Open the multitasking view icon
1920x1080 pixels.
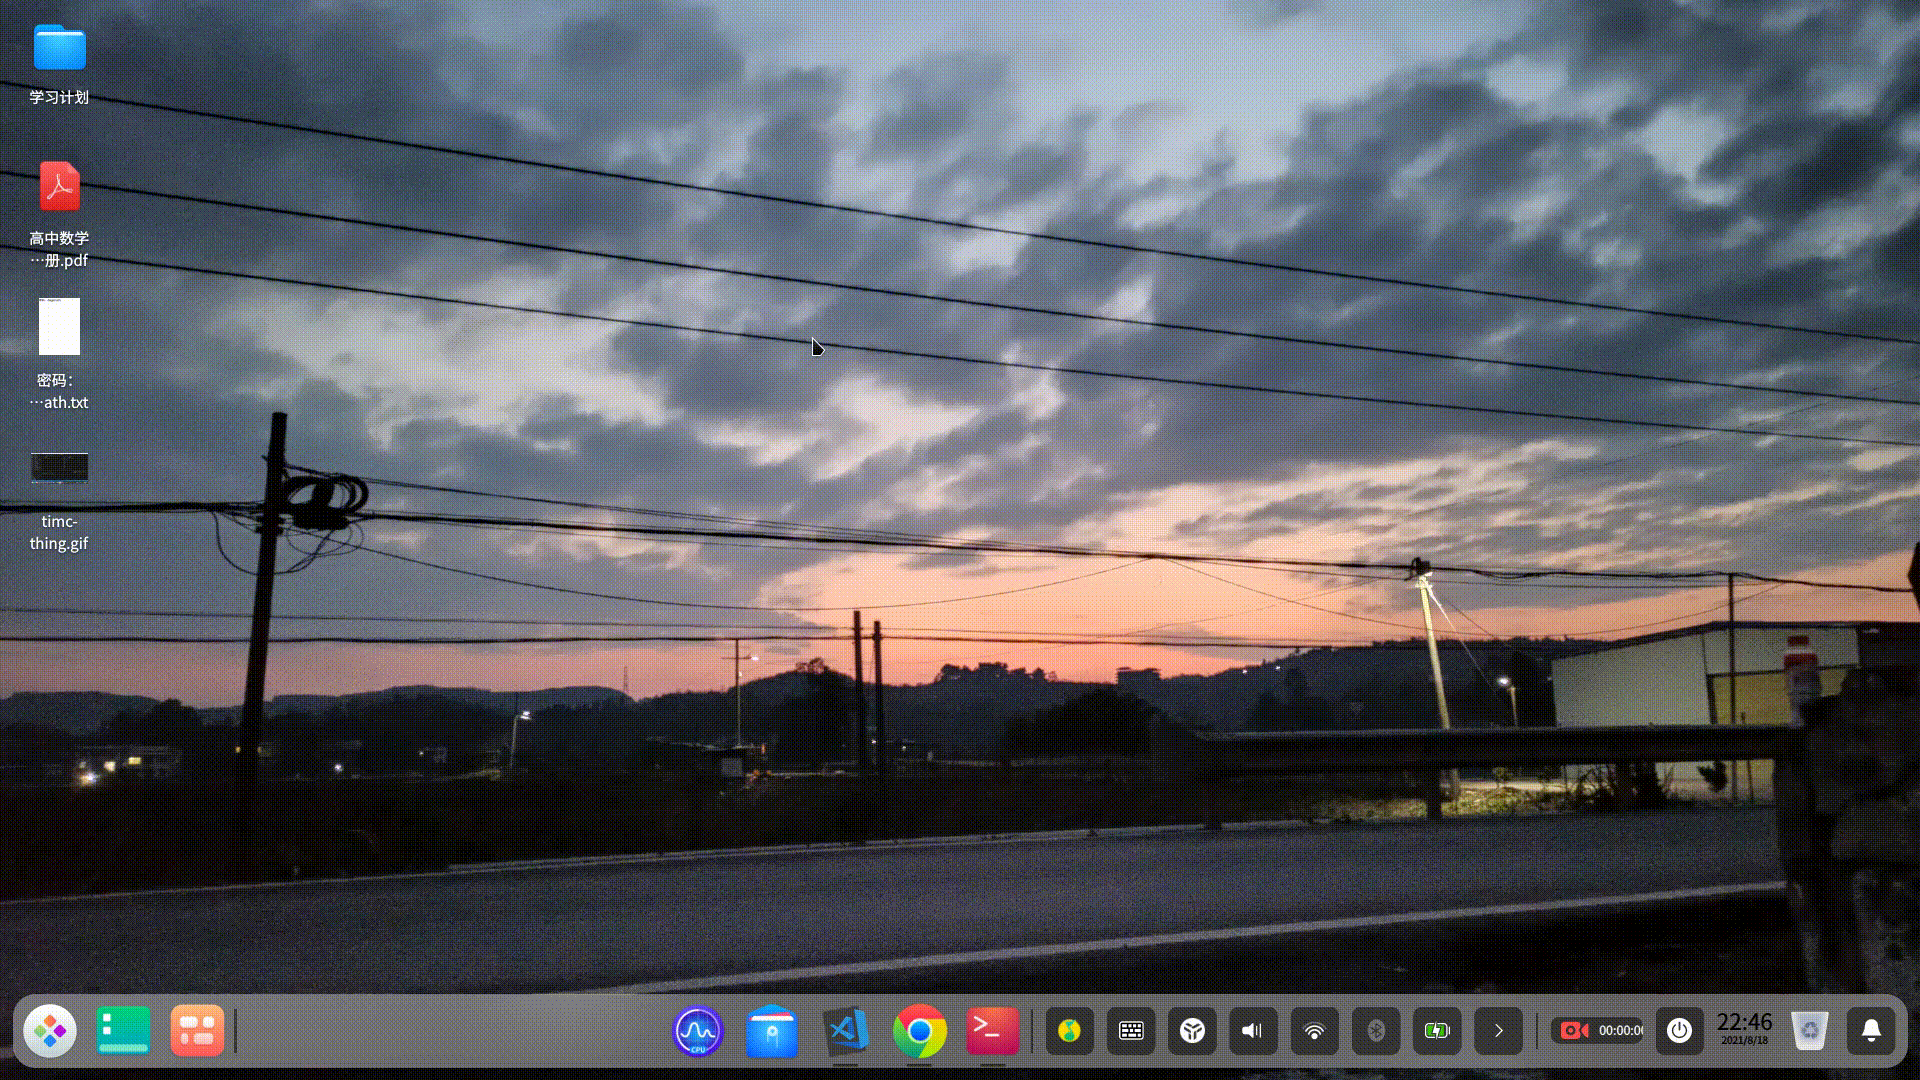point(197,1030)
